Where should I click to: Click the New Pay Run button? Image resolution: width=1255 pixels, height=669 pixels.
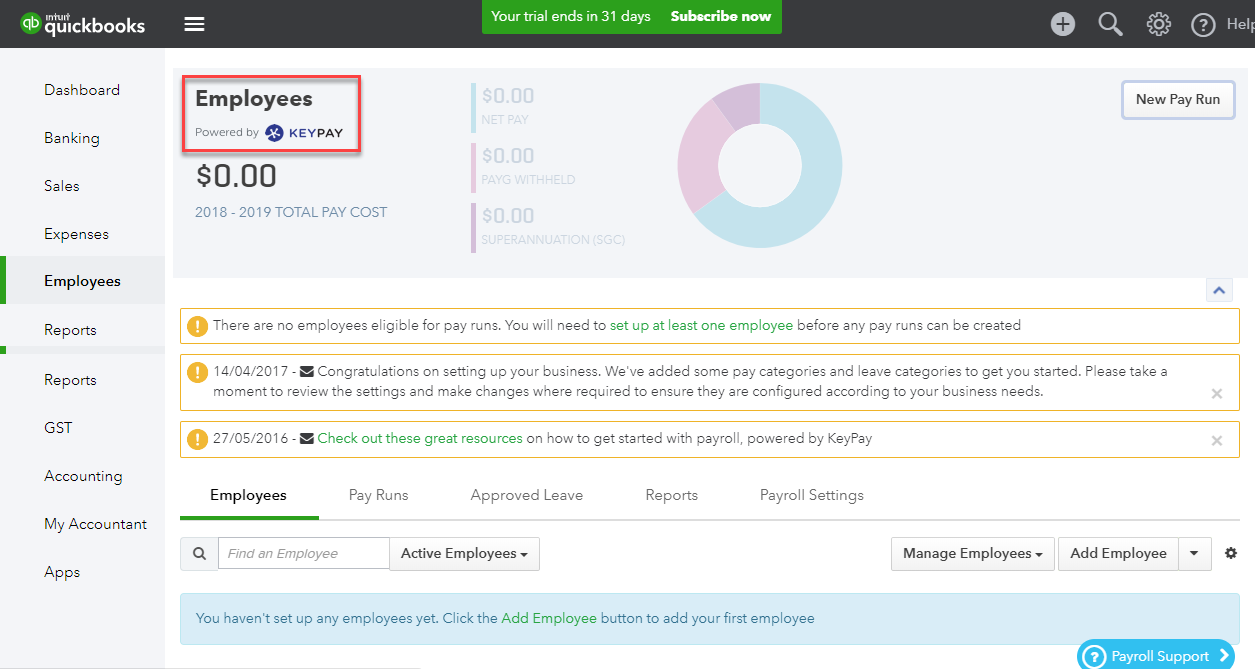(x=1178, y=99)
